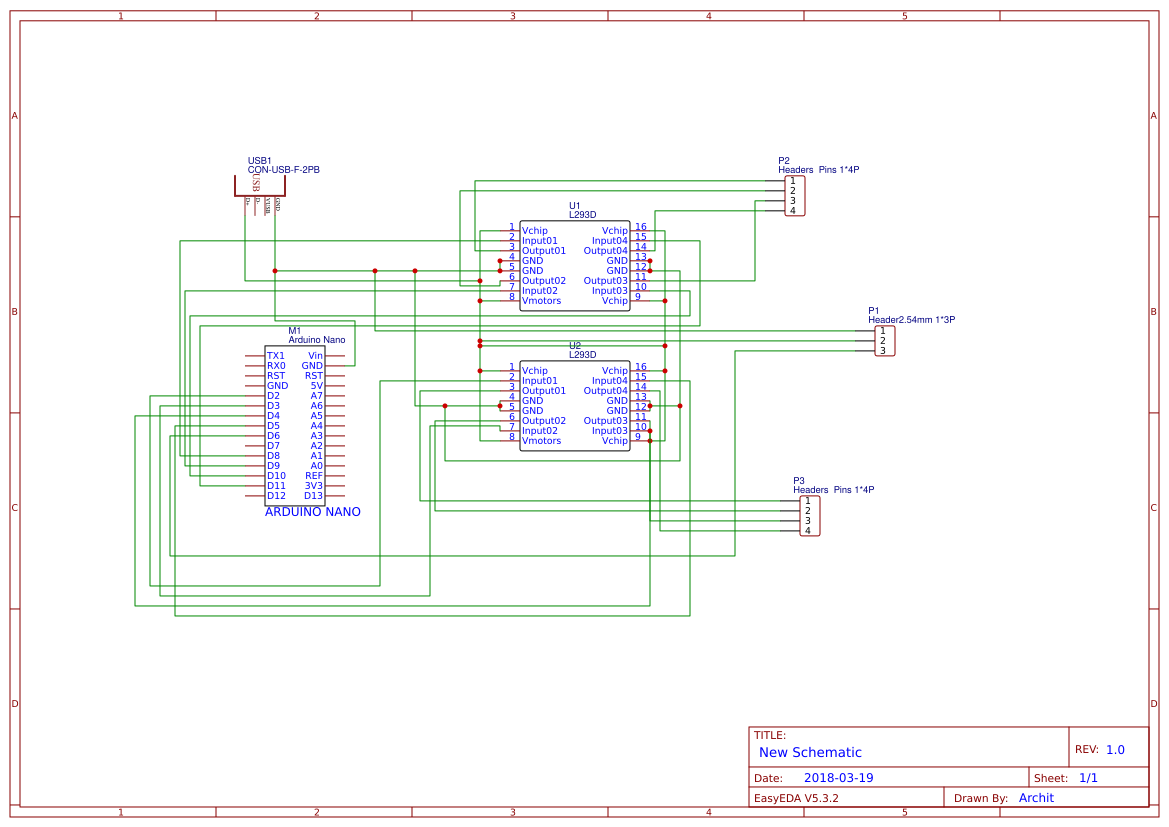Select the P2 Headers Pins 1*4P connector
The image size is (1169, 827).
[x=793, y=194]
